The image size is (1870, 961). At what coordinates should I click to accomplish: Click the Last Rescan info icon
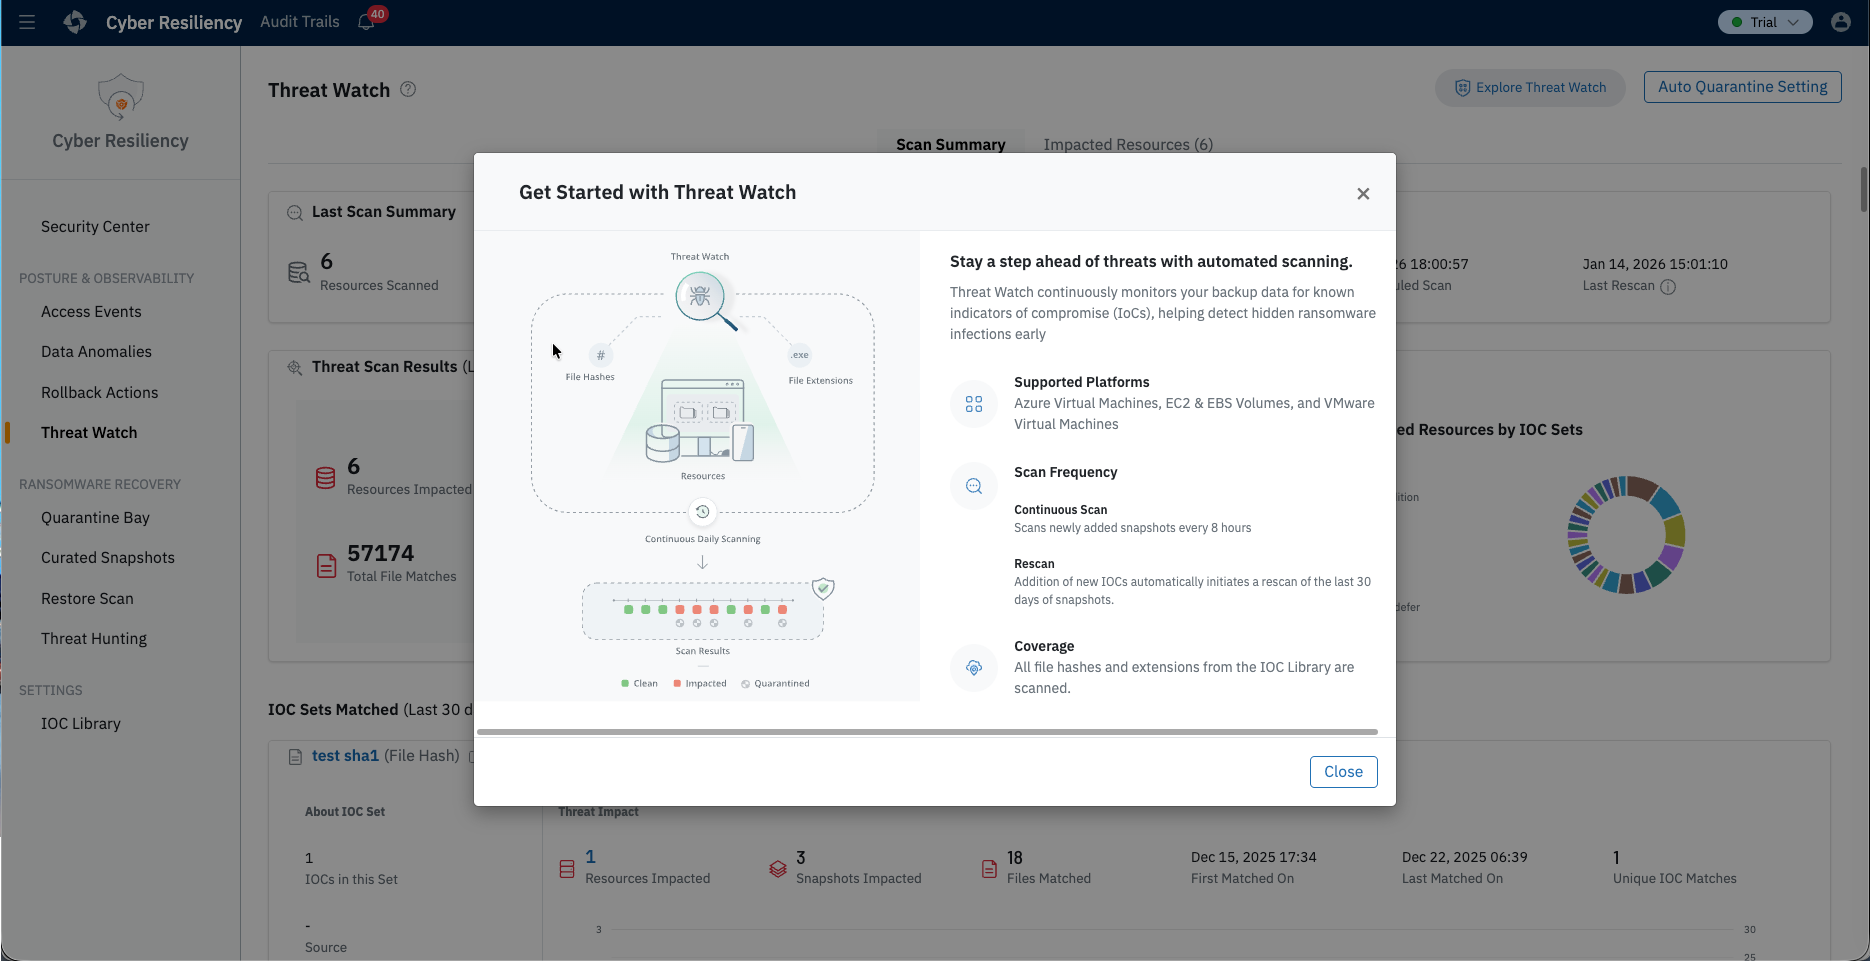pos(1668,287)
